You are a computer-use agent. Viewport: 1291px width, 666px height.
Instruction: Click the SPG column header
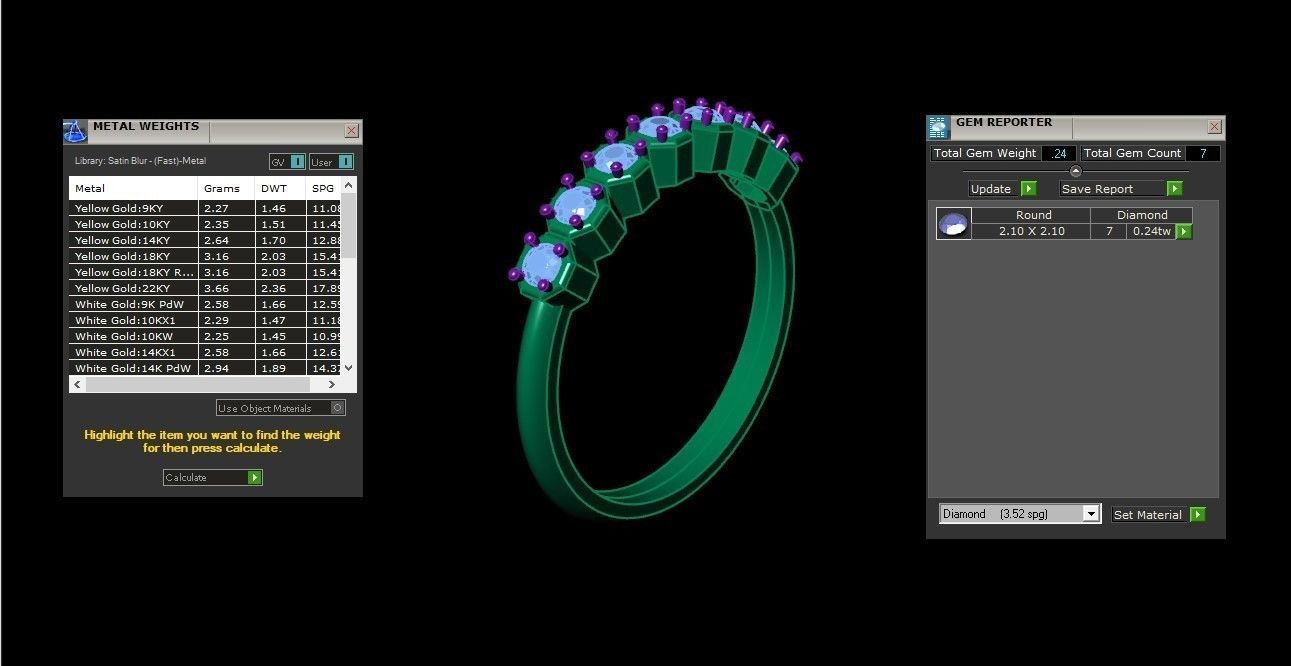tap(323, 188)
